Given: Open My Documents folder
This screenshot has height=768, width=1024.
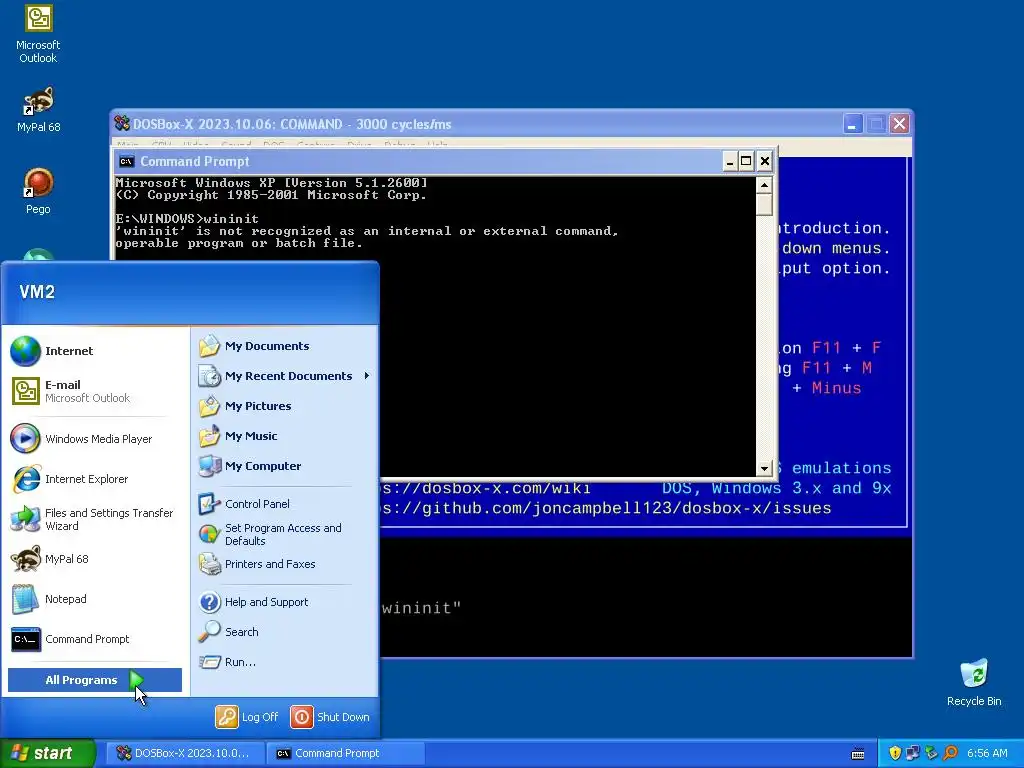Looking at the screenshot, I should (x=285, y=346).
